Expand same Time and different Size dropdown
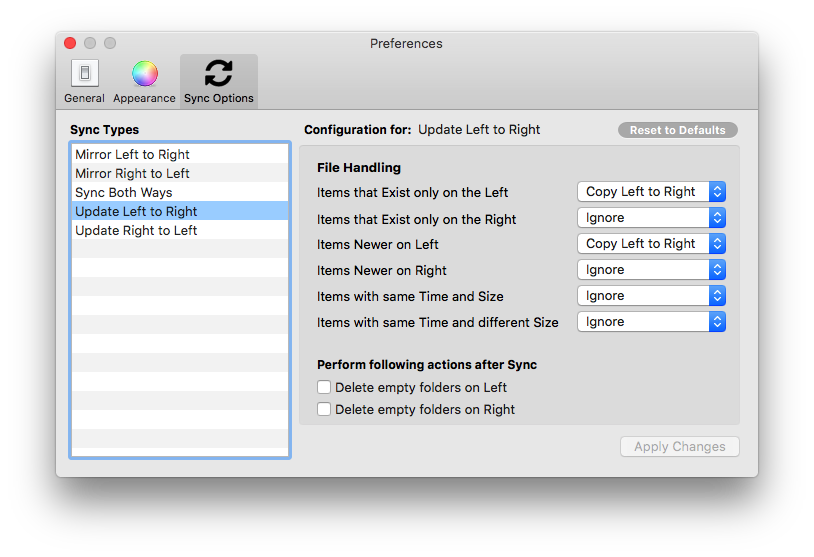 (651, 322)
